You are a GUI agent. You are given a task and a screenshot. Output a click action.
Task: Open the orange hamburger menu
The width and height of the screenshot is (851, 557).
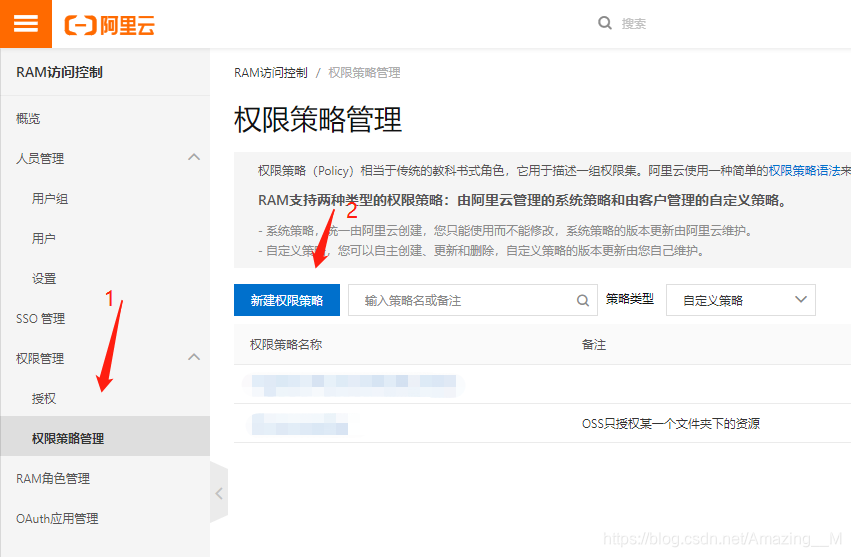(x=26, y=24)
